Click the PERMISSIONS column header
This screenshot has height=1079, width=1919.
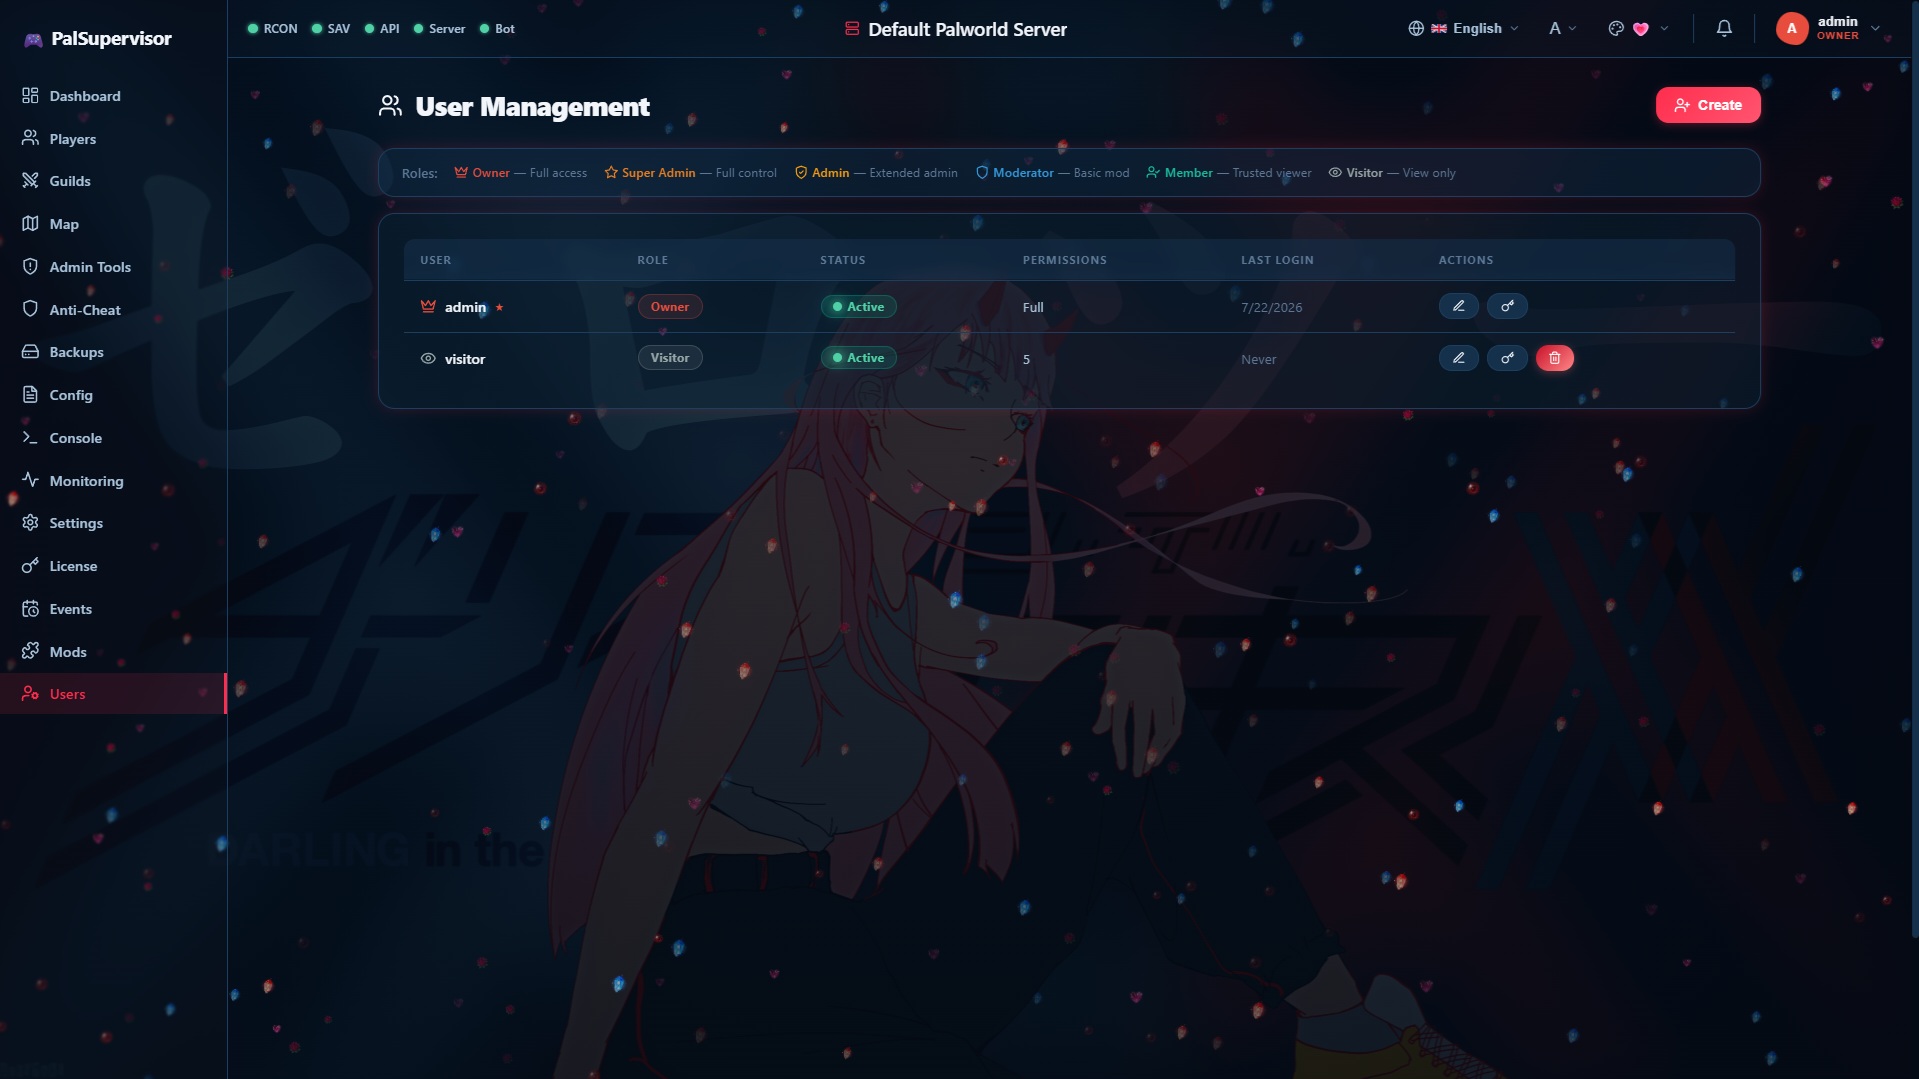click(1064, 260)
